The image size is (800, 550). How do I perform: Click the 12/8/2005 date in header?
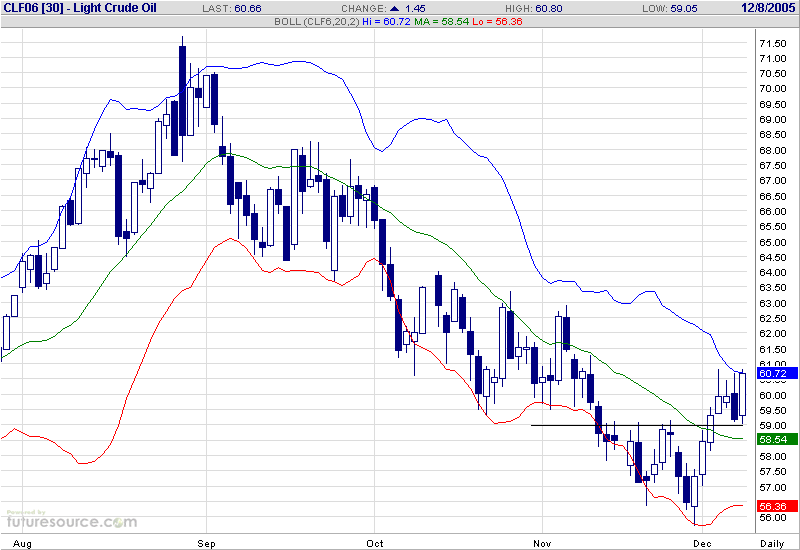point(769,8)
